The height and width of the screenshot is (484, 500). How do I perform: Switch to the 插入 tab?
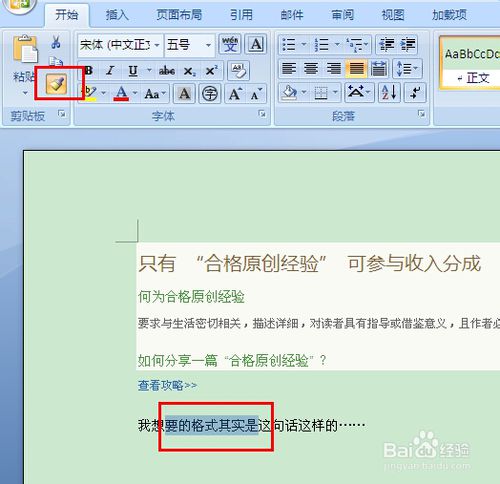click(x=117, y=15)
